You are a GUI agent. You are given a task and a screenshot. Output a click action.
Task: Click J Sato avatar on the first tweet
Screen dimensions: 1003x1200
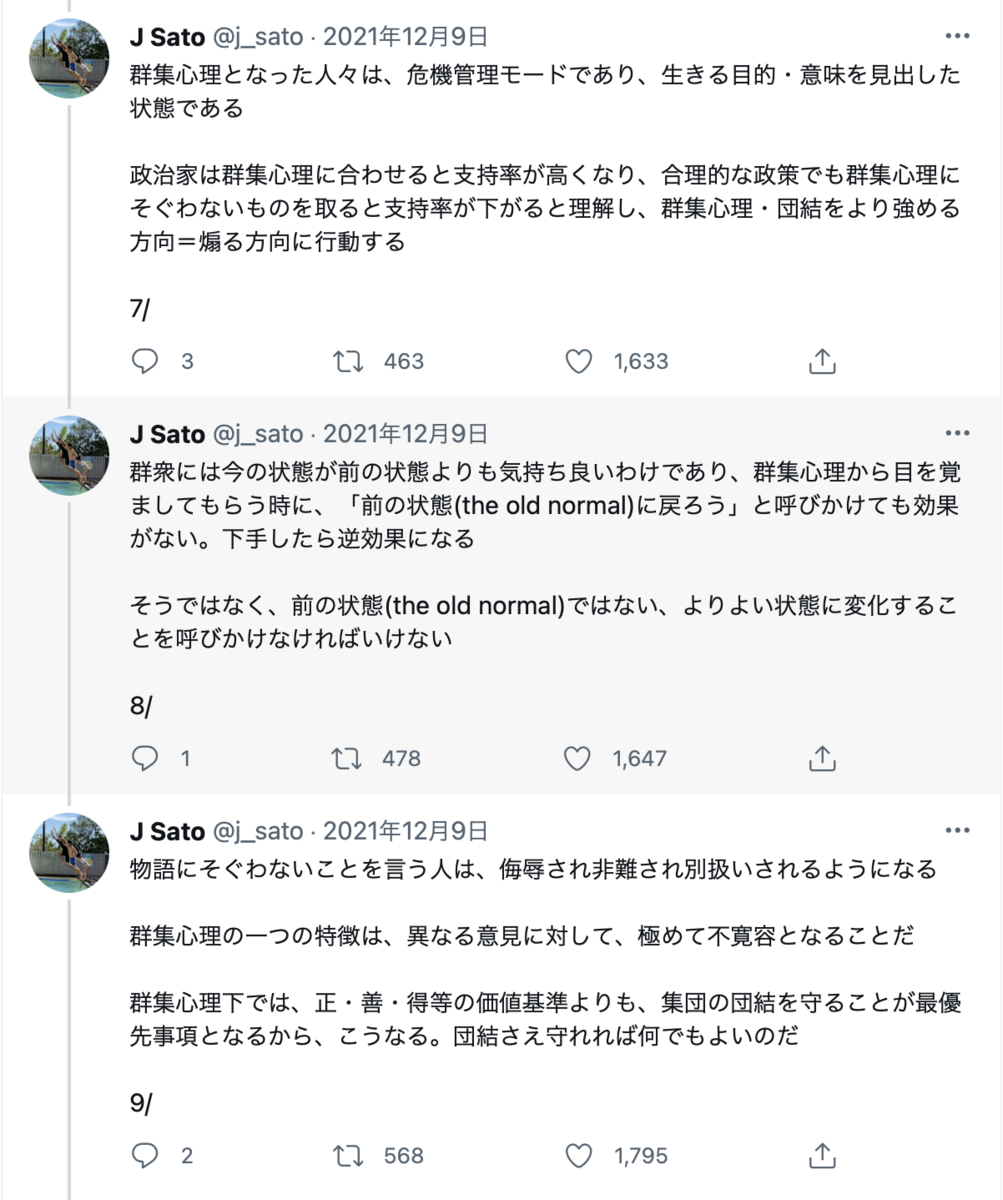70,58
